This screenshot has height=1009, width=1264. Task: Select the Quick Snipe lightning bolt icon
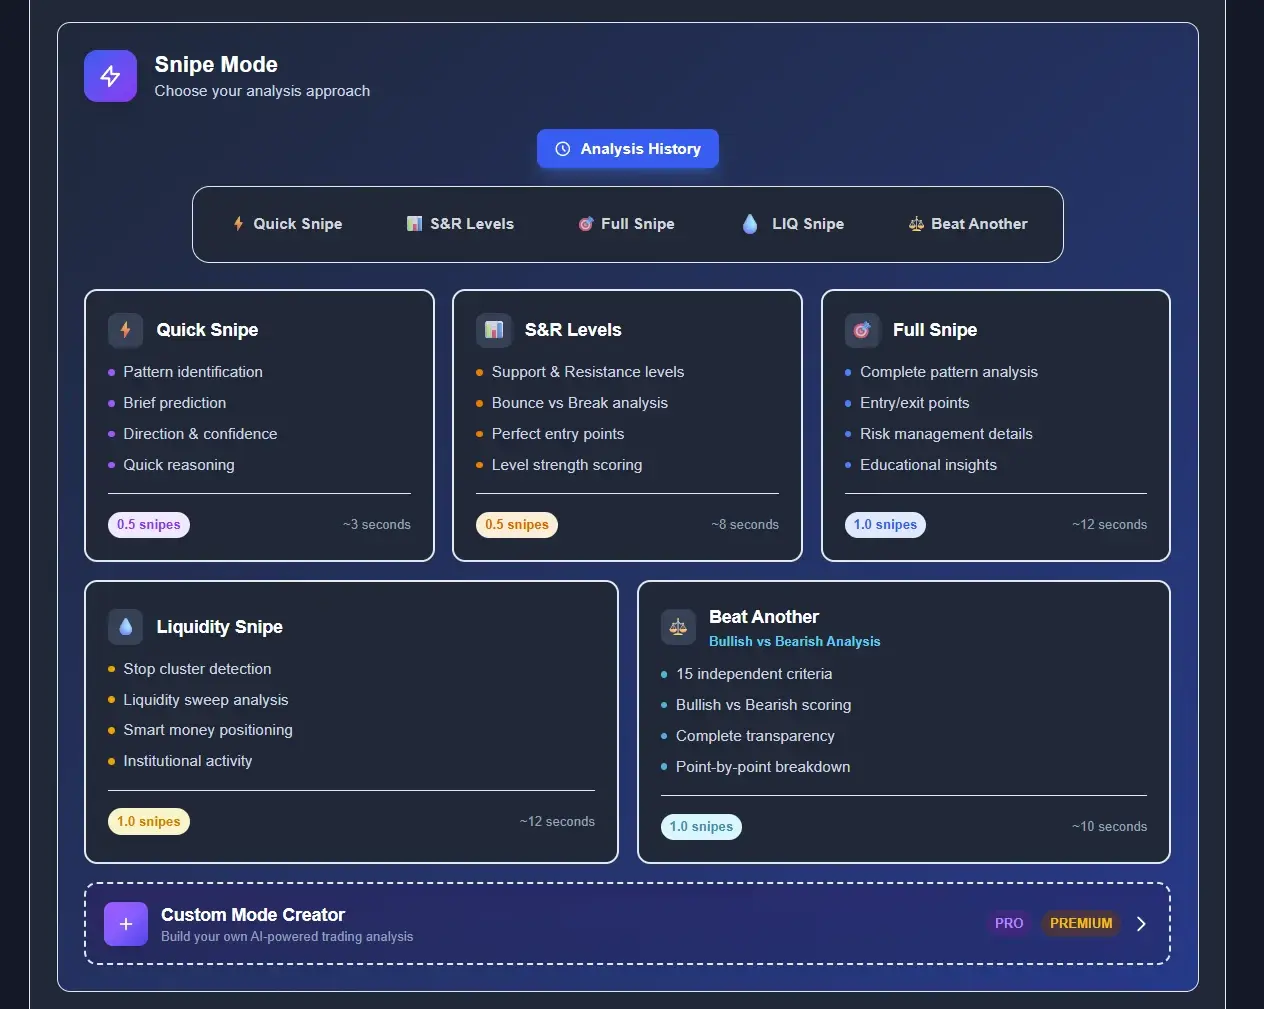126,329
